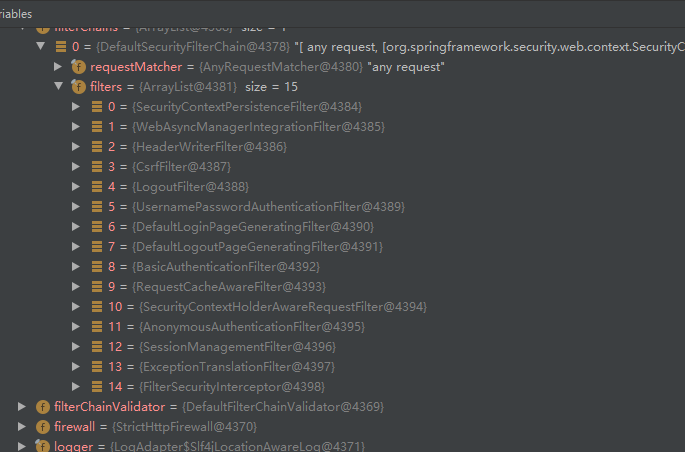Click the field icon beside filters
The image size is (685, 452).
click(x=79, y=87)
